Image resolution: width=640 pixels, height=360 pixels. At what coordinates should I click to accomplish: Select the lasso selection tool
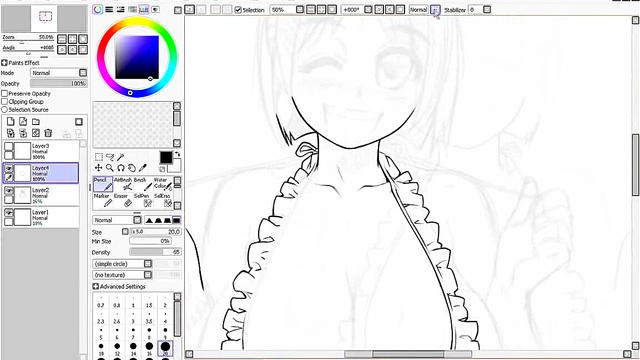[x=110, y=157]
